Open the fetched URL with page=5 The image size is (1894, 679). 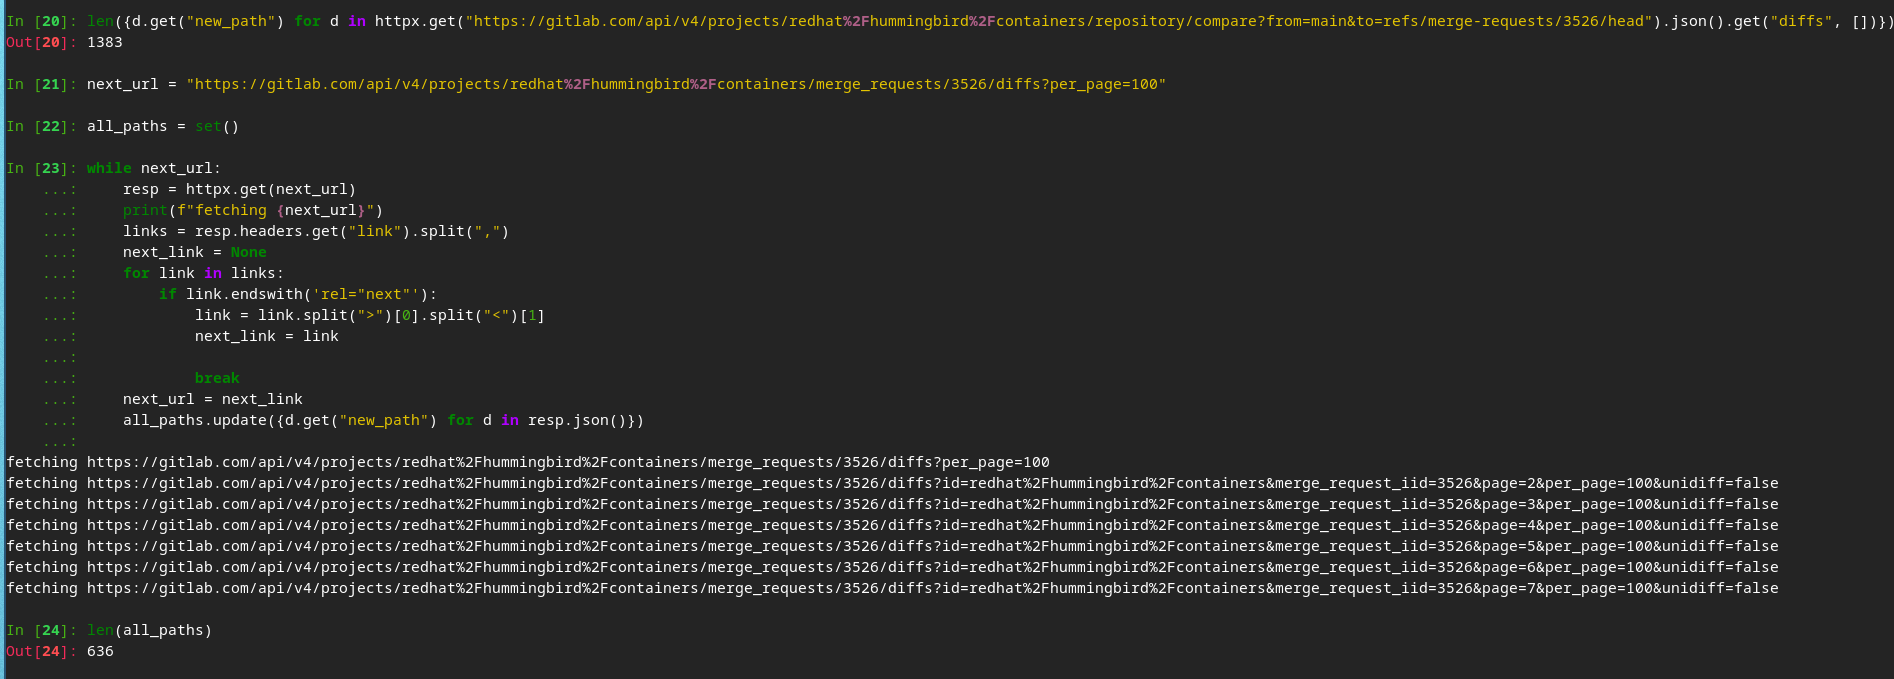coord(932,546)
